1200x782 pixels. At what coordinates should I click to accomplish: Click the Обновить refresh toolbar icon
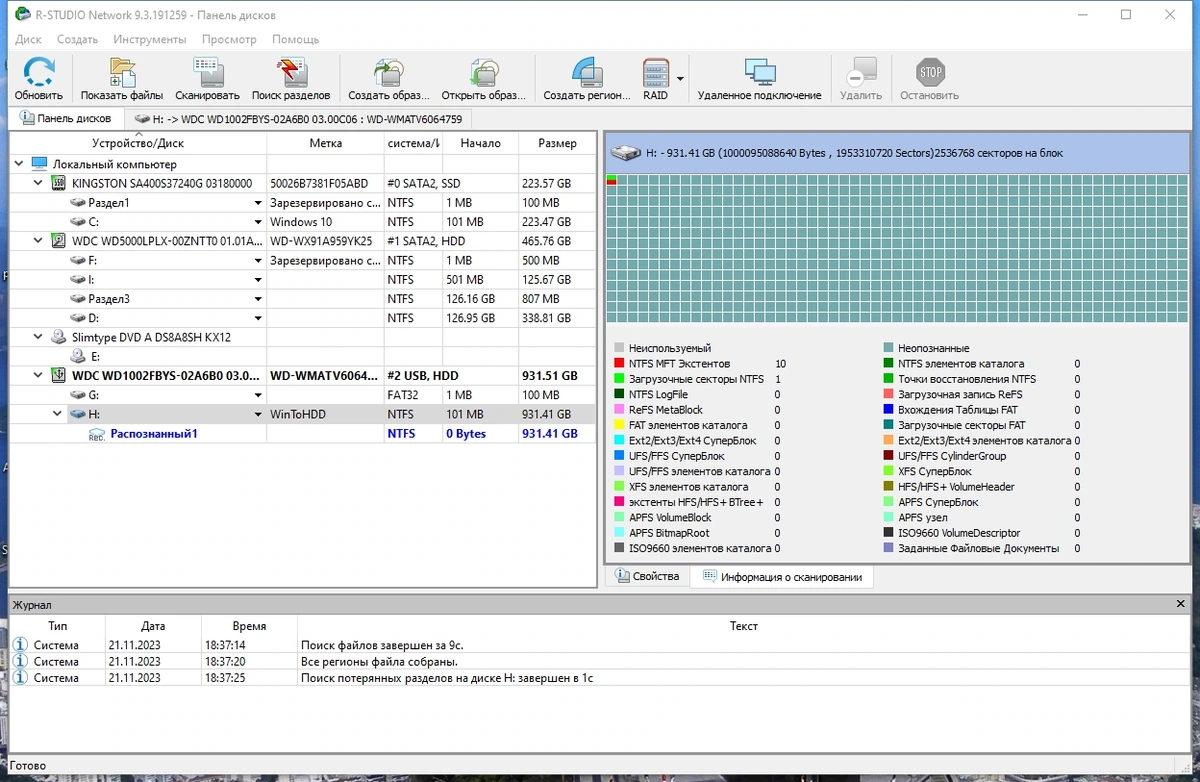pyautogui.click(x=39, y=73)
